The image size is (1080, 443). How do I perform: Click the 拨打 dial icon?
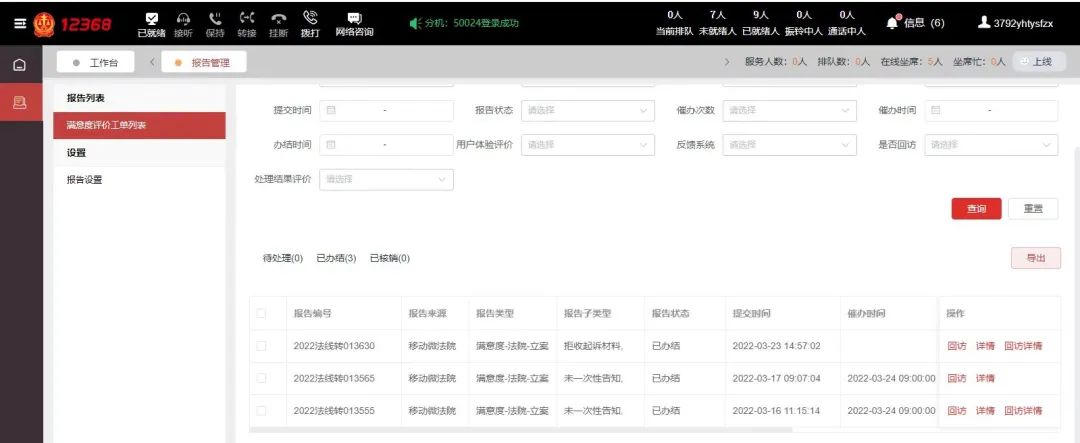click(310, 19)
